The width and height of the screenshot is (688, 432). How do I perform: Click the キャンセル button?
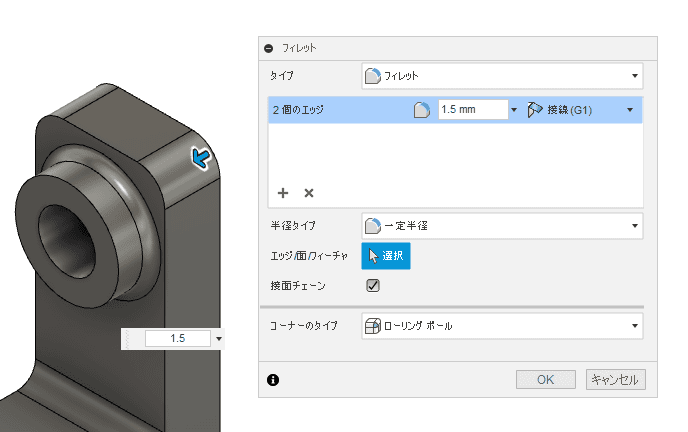tap(616, 379)
